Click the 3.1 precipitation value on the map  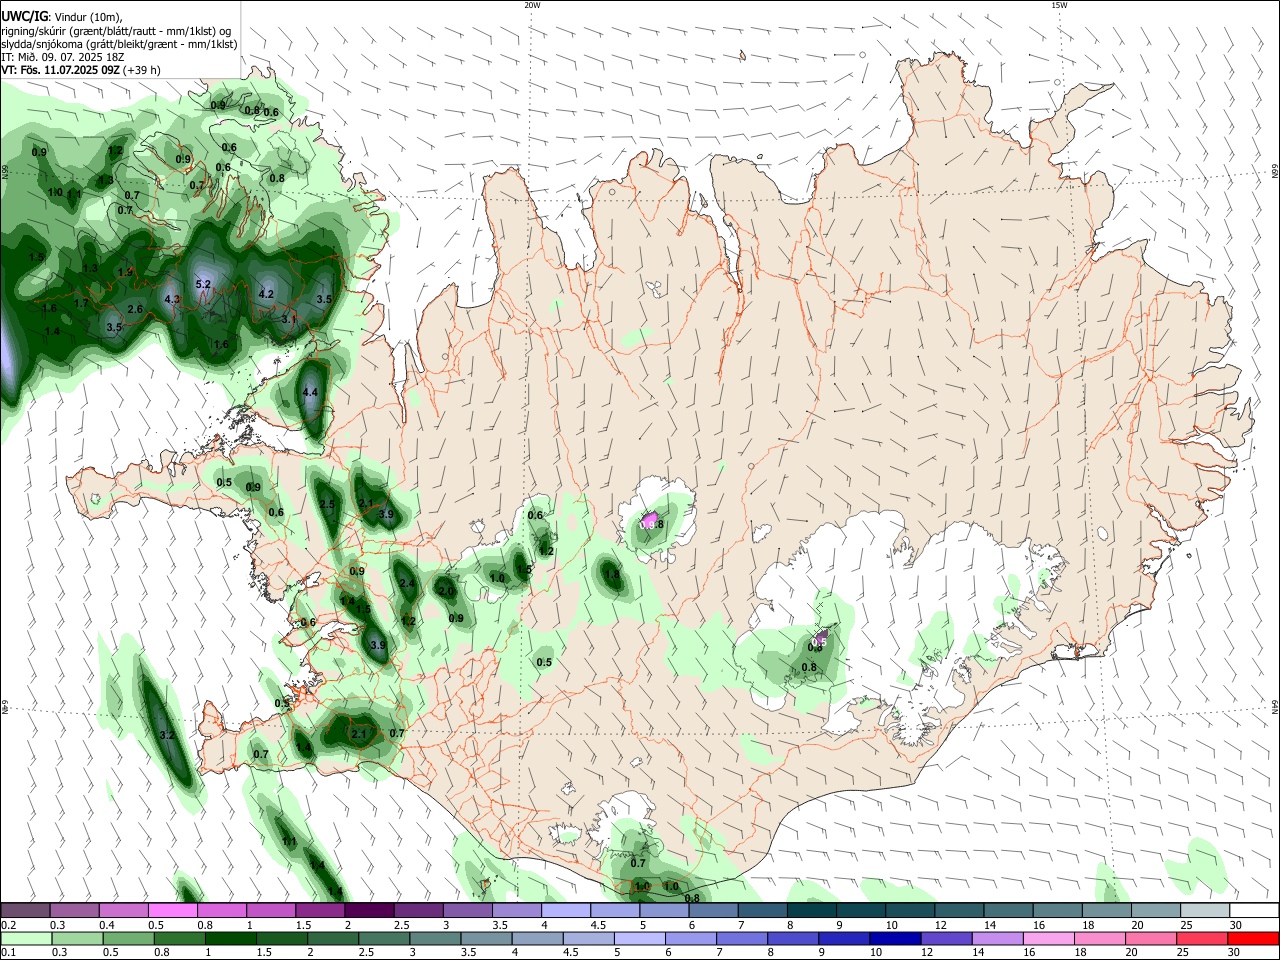click(289, 319)
